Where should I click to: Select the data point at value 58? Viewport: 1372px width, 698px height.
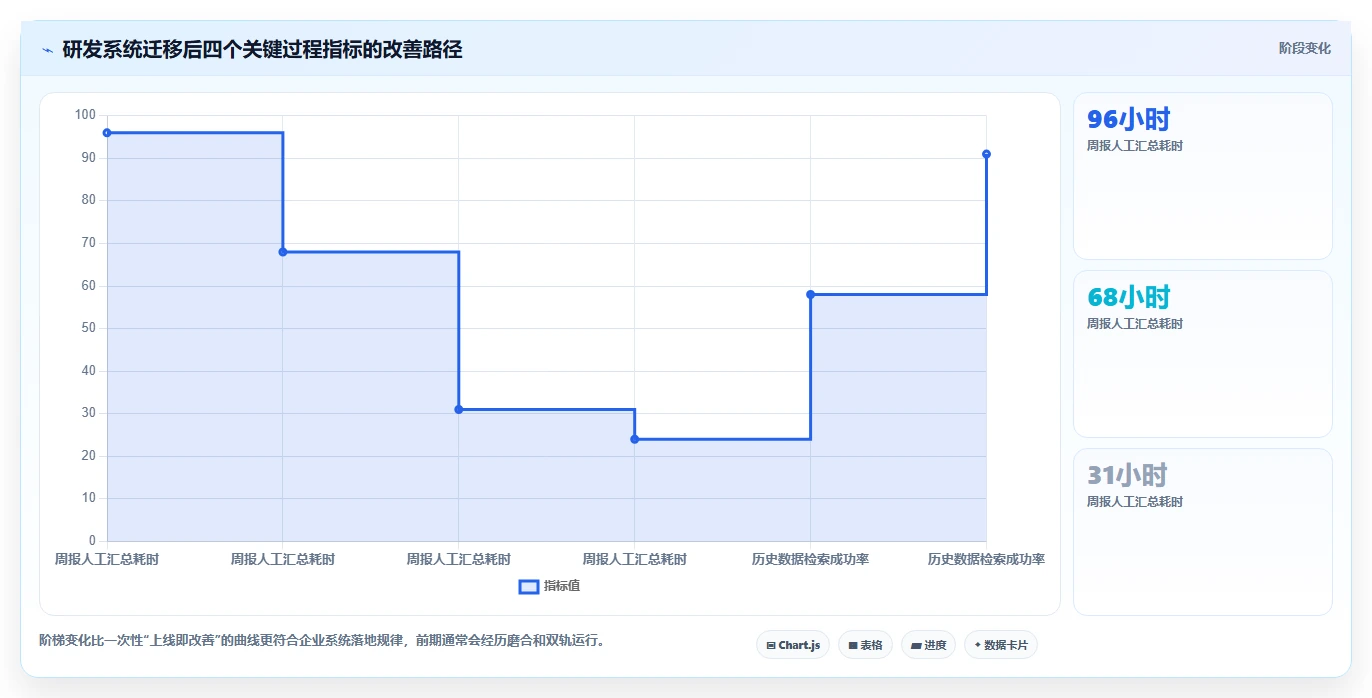[x=811, y=294]
